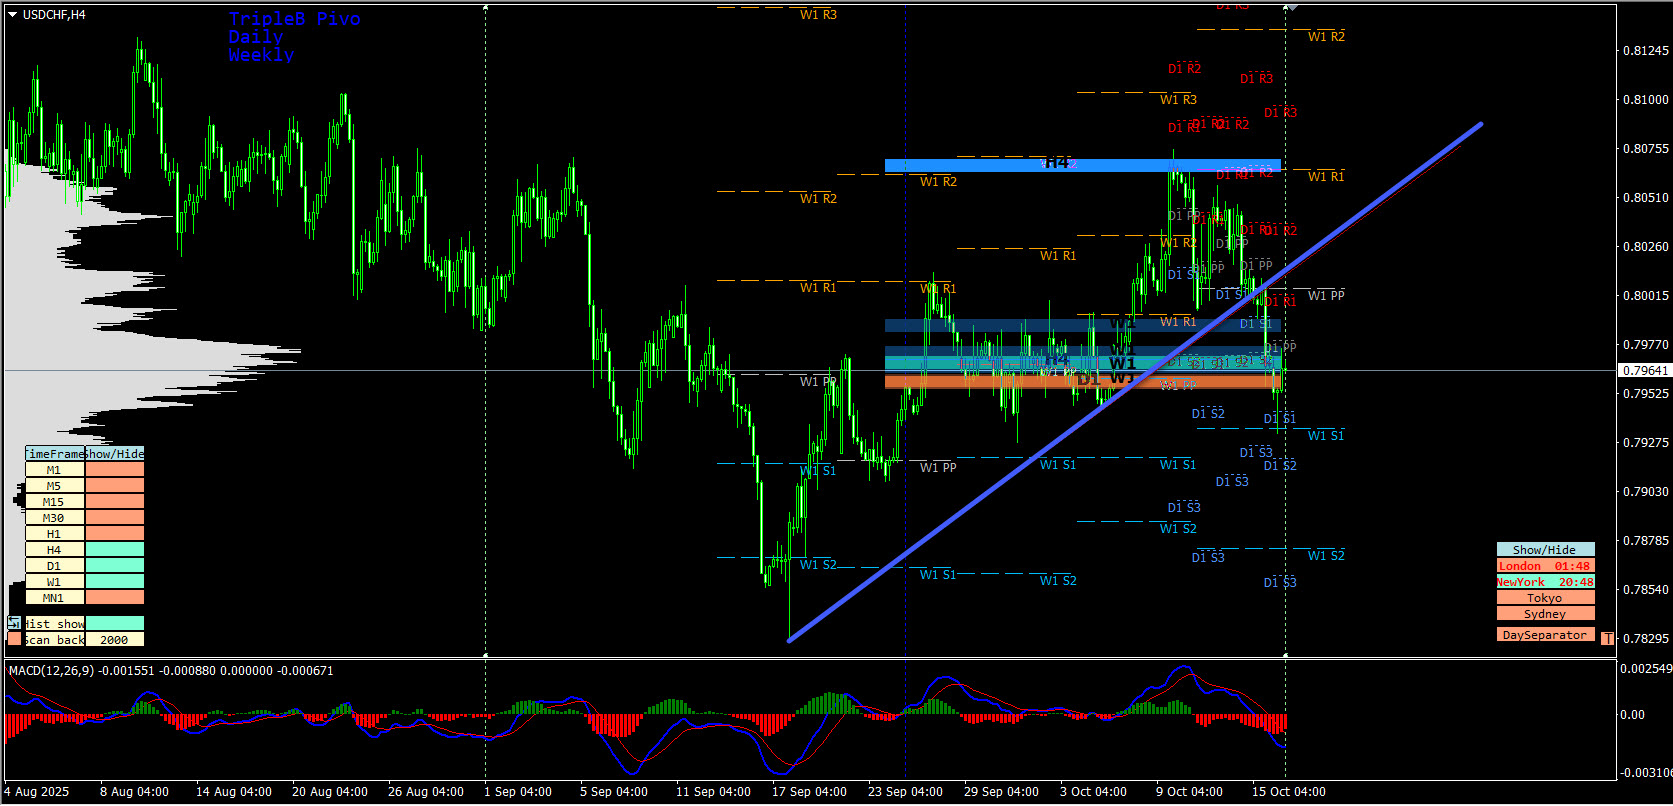Image resolution: width=1673 pixels, height=806 pixels.
Task: Click the Scan back 2000 value field
Action: 115,639
